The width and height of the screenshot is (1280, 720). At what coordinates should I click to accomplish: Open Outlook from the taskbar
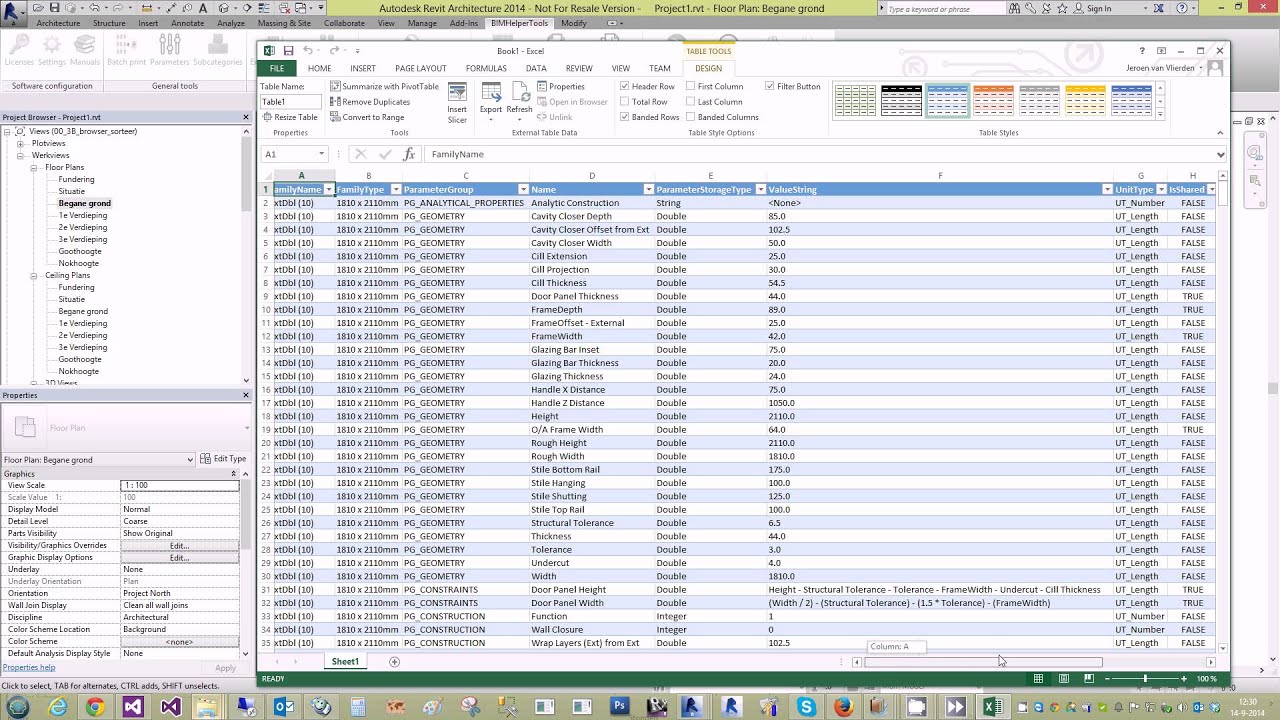tap(284, 707)
